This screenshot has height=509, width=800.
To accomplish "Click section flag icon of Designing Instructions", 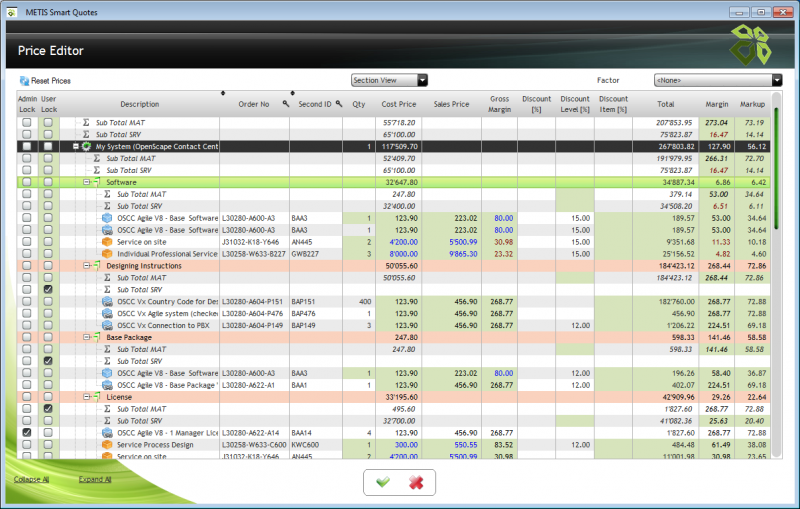I will 96,266.
